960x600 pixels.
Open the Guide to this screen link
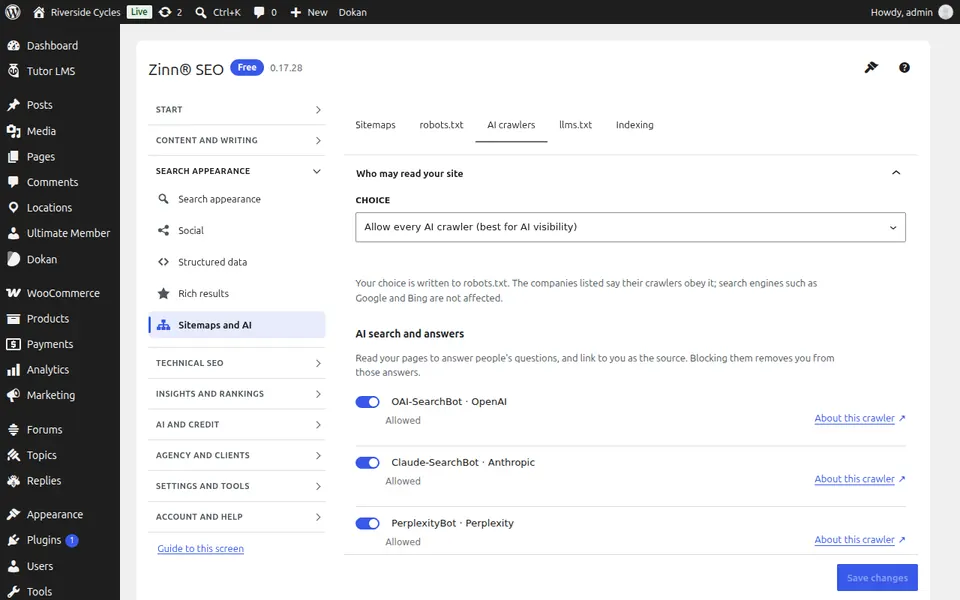200,549
